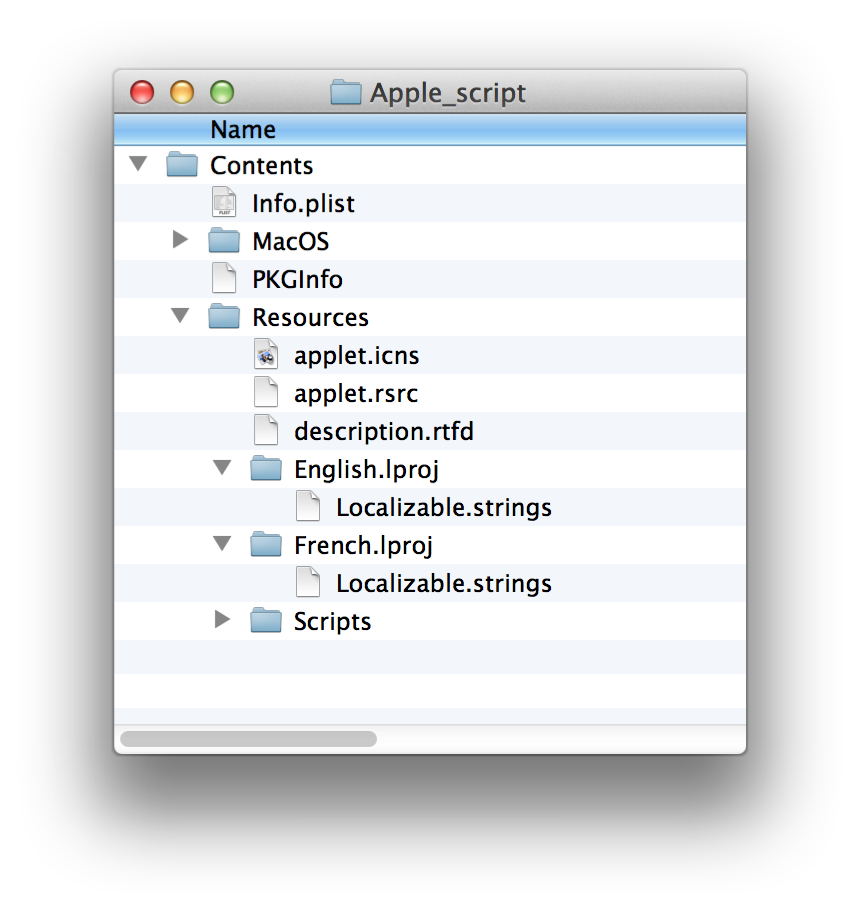
Task: Collapse the Contents folder
Action: click(137, 163)
